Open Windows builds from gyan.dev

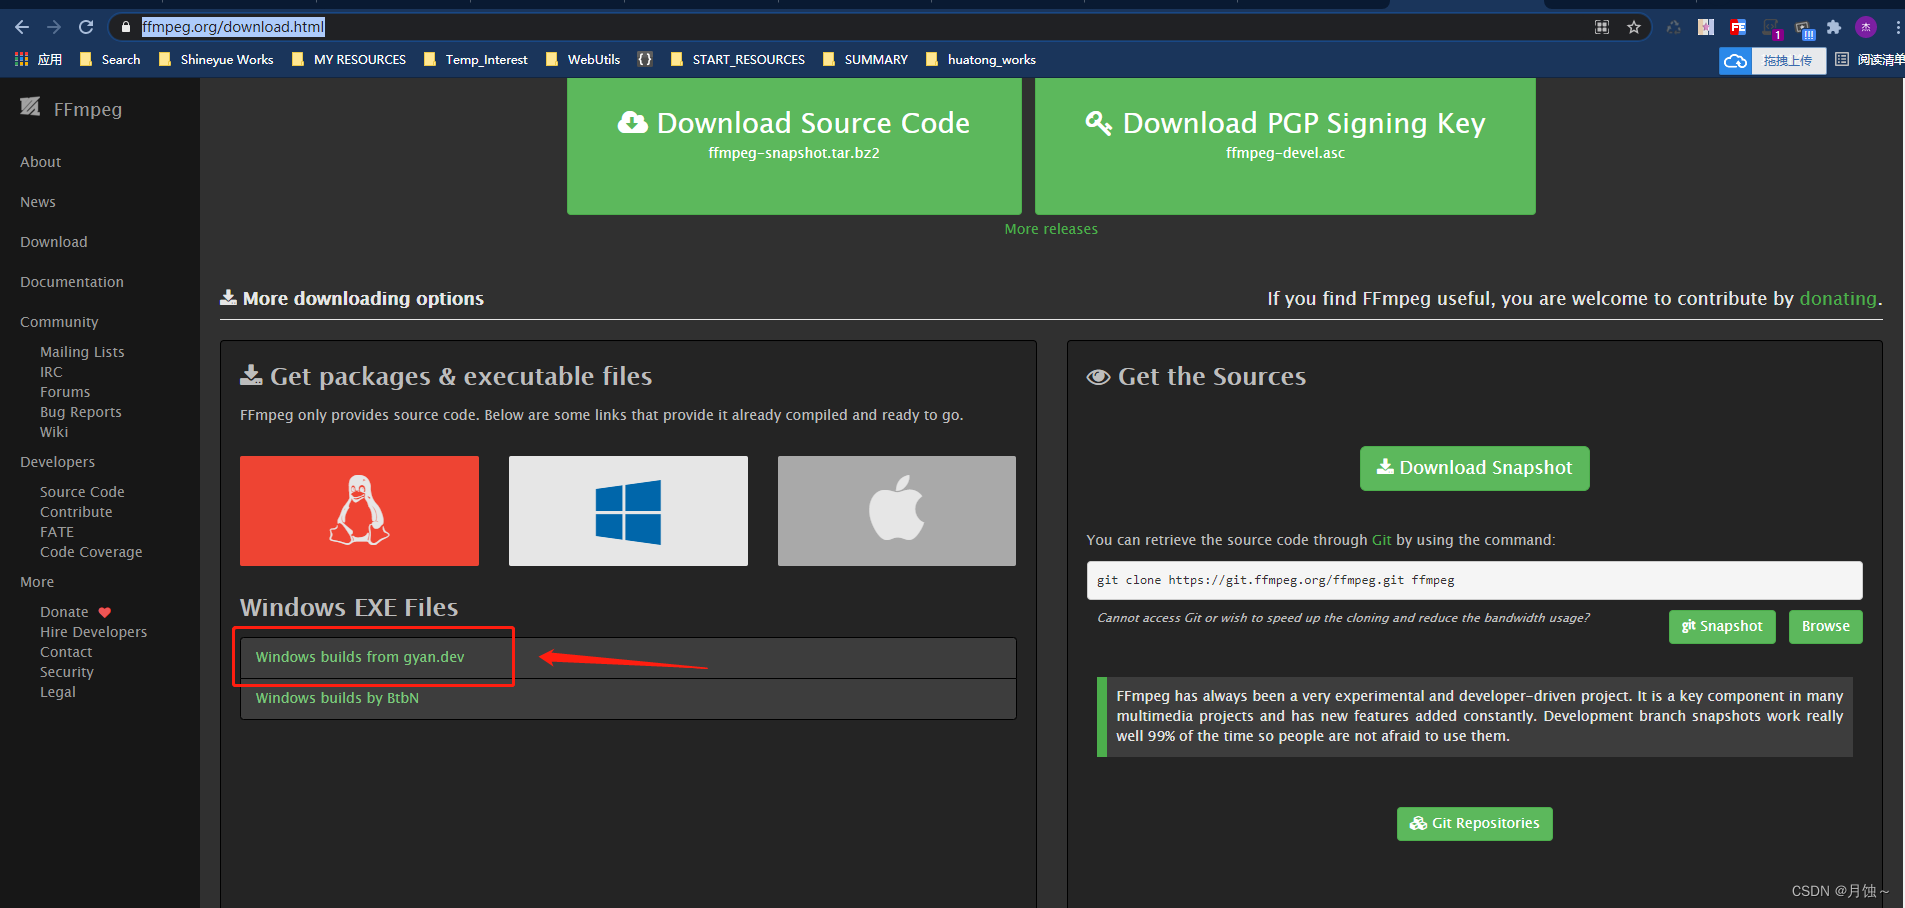(360, 657)
